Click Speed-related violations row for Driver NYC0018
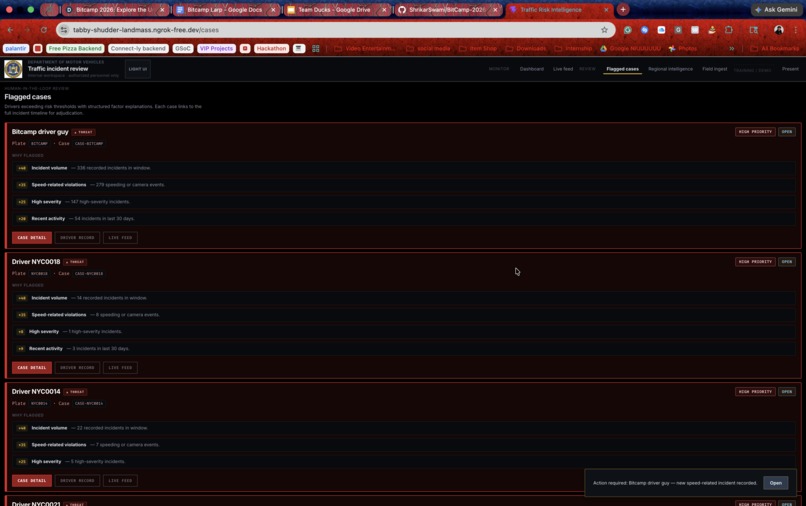 coord(404,315)
